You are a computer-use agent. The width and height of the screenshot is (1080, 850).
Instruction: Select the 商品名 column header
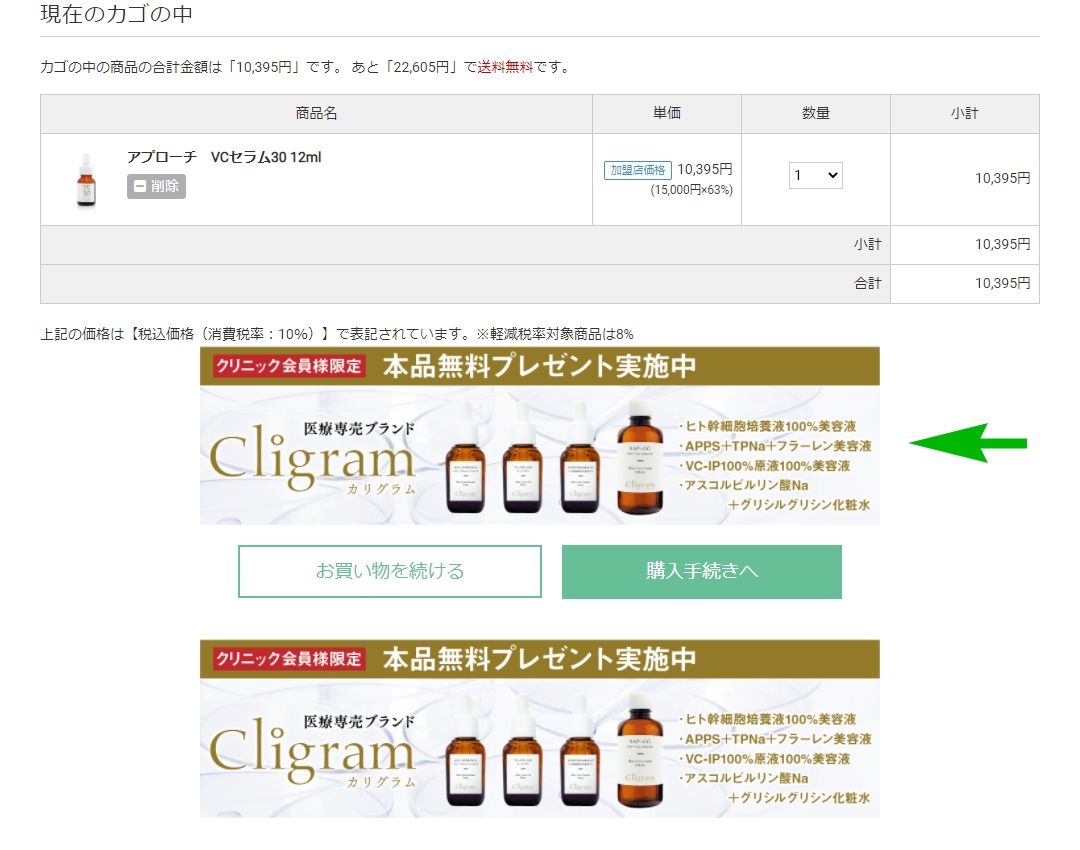[x=316, y=114]
